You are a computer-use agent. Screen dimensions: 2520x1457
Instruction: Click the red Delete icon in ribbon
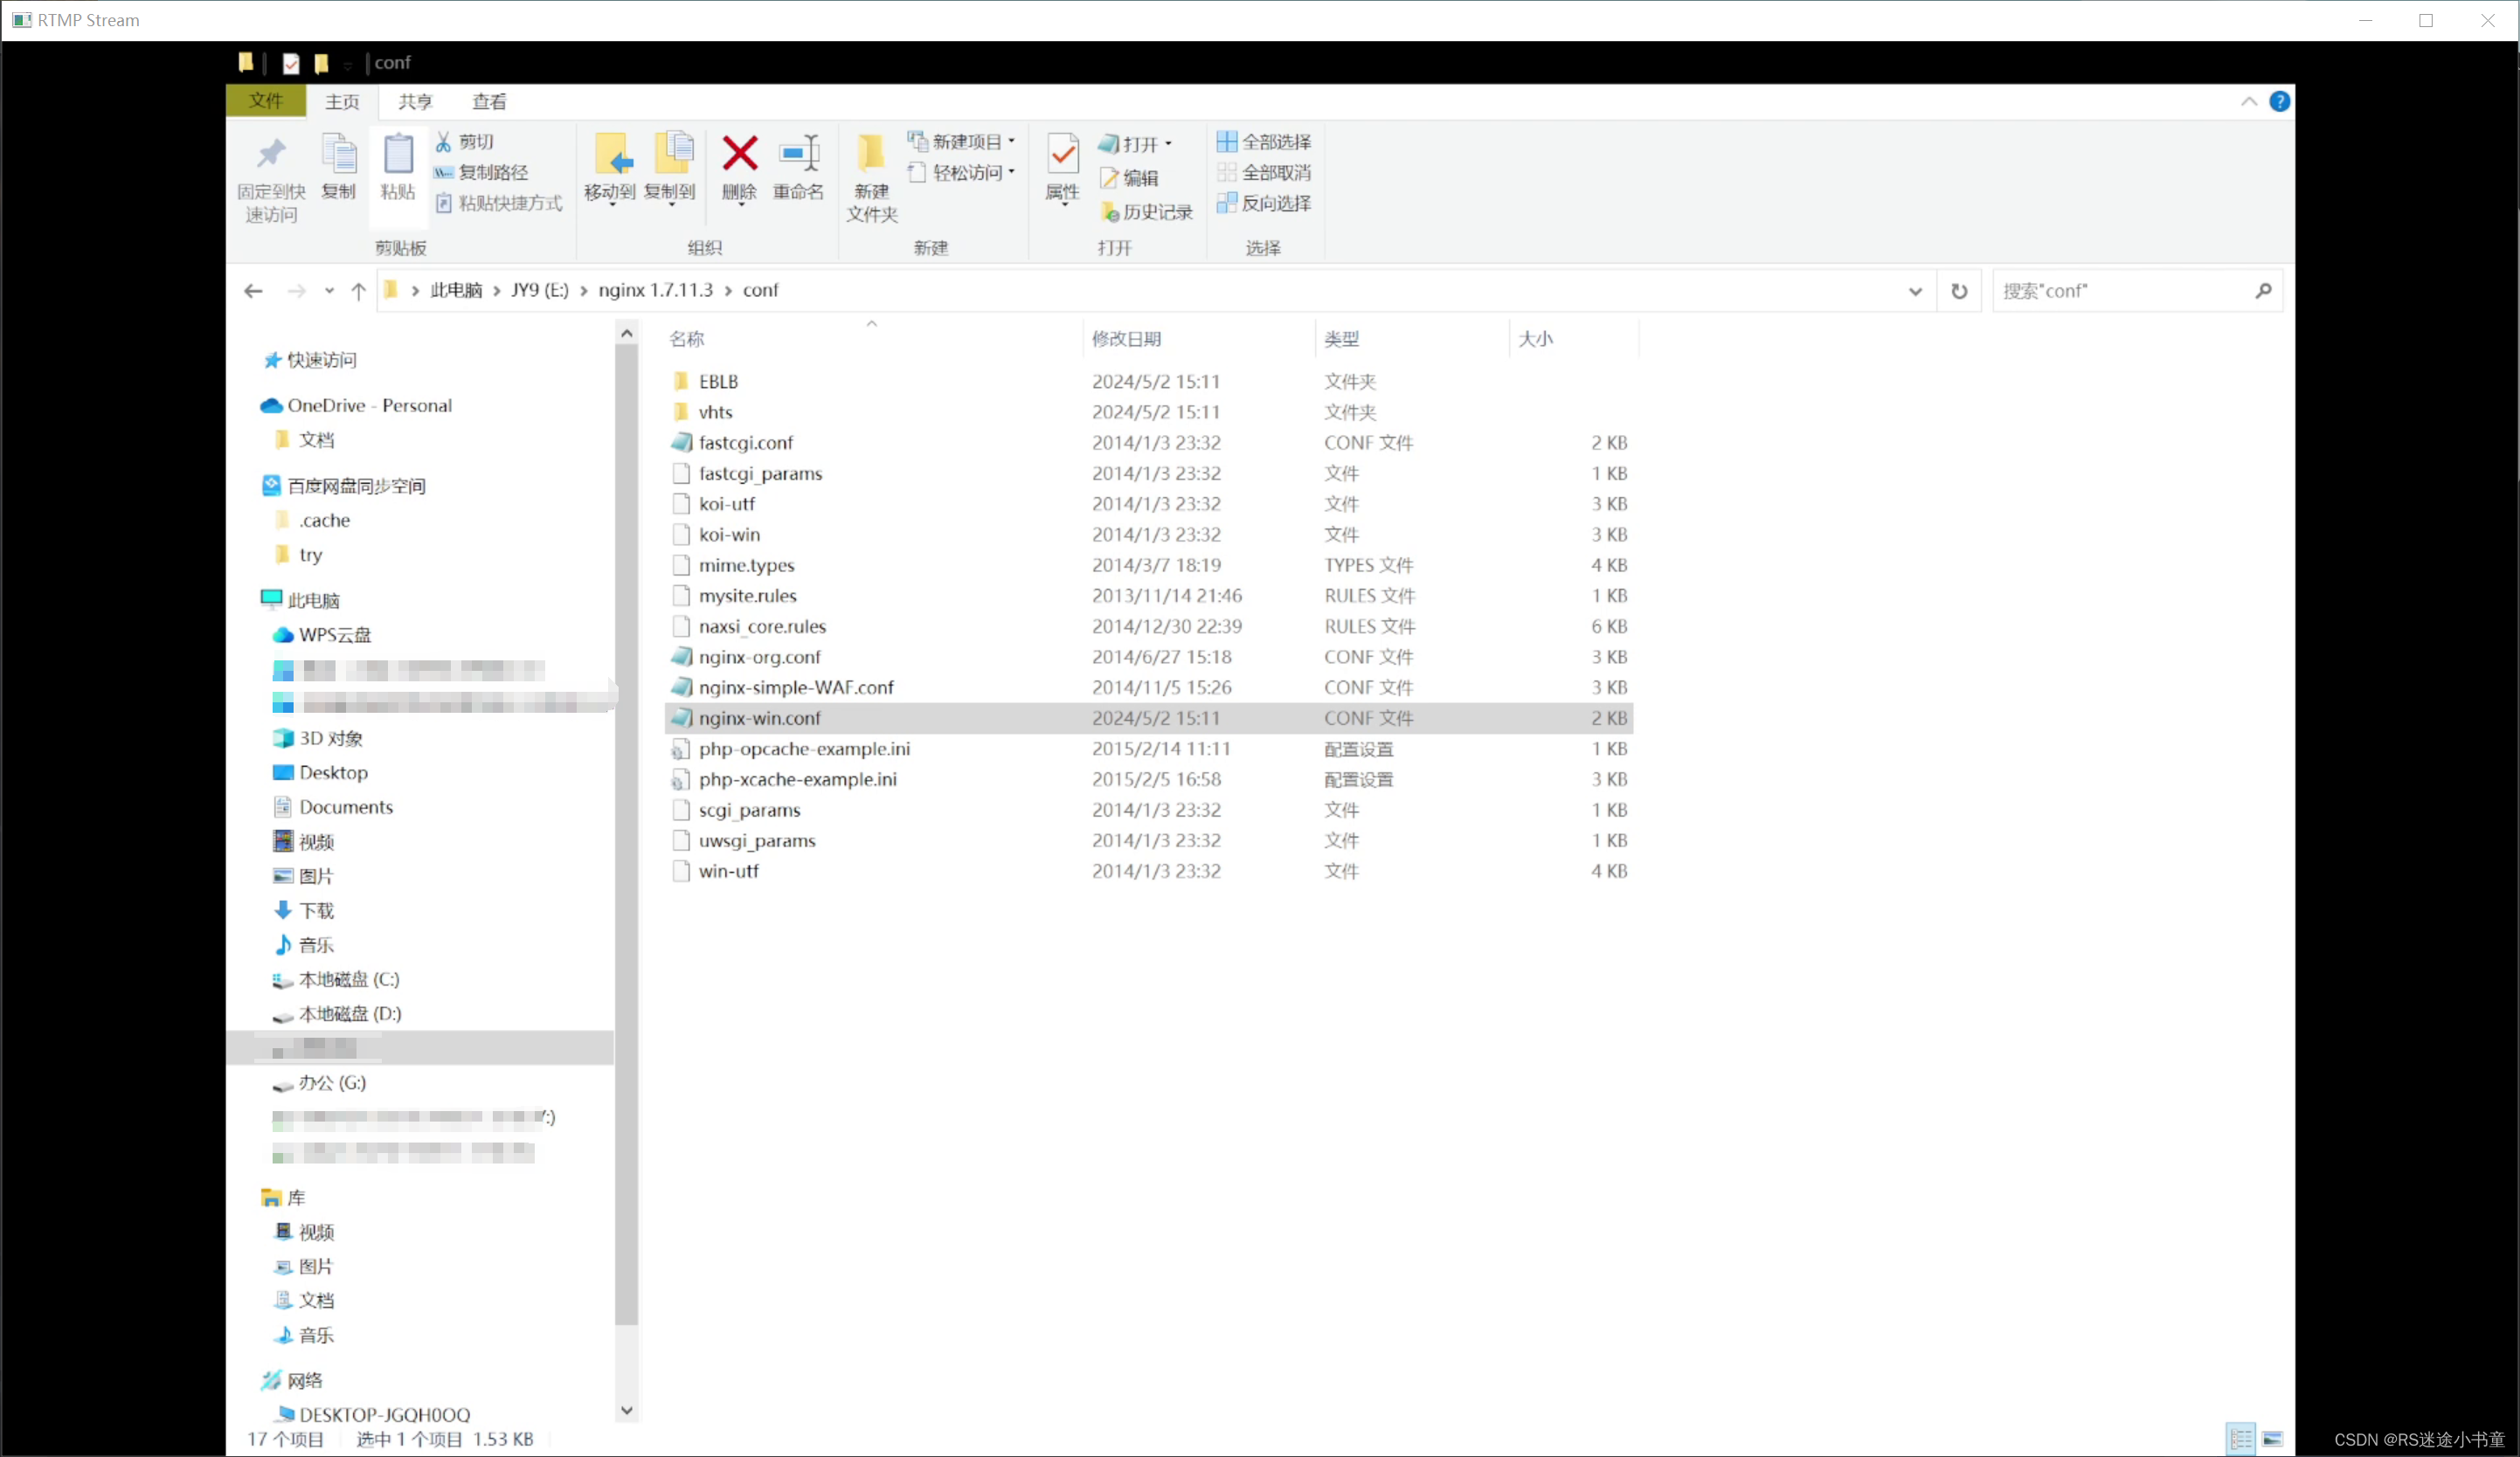pos(739,155)
